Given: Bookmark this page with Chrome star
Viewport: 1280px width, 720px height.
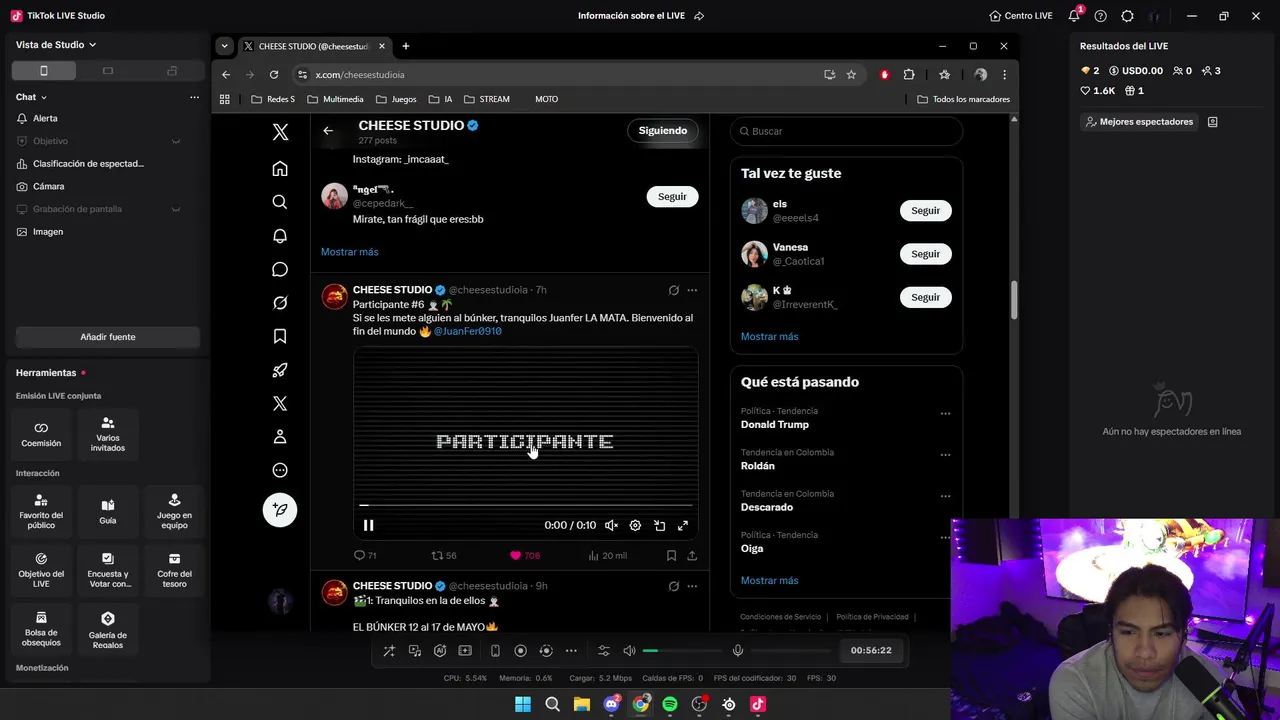Looking at the screenshot, I should pyautogui.click(x=851, y=75).
